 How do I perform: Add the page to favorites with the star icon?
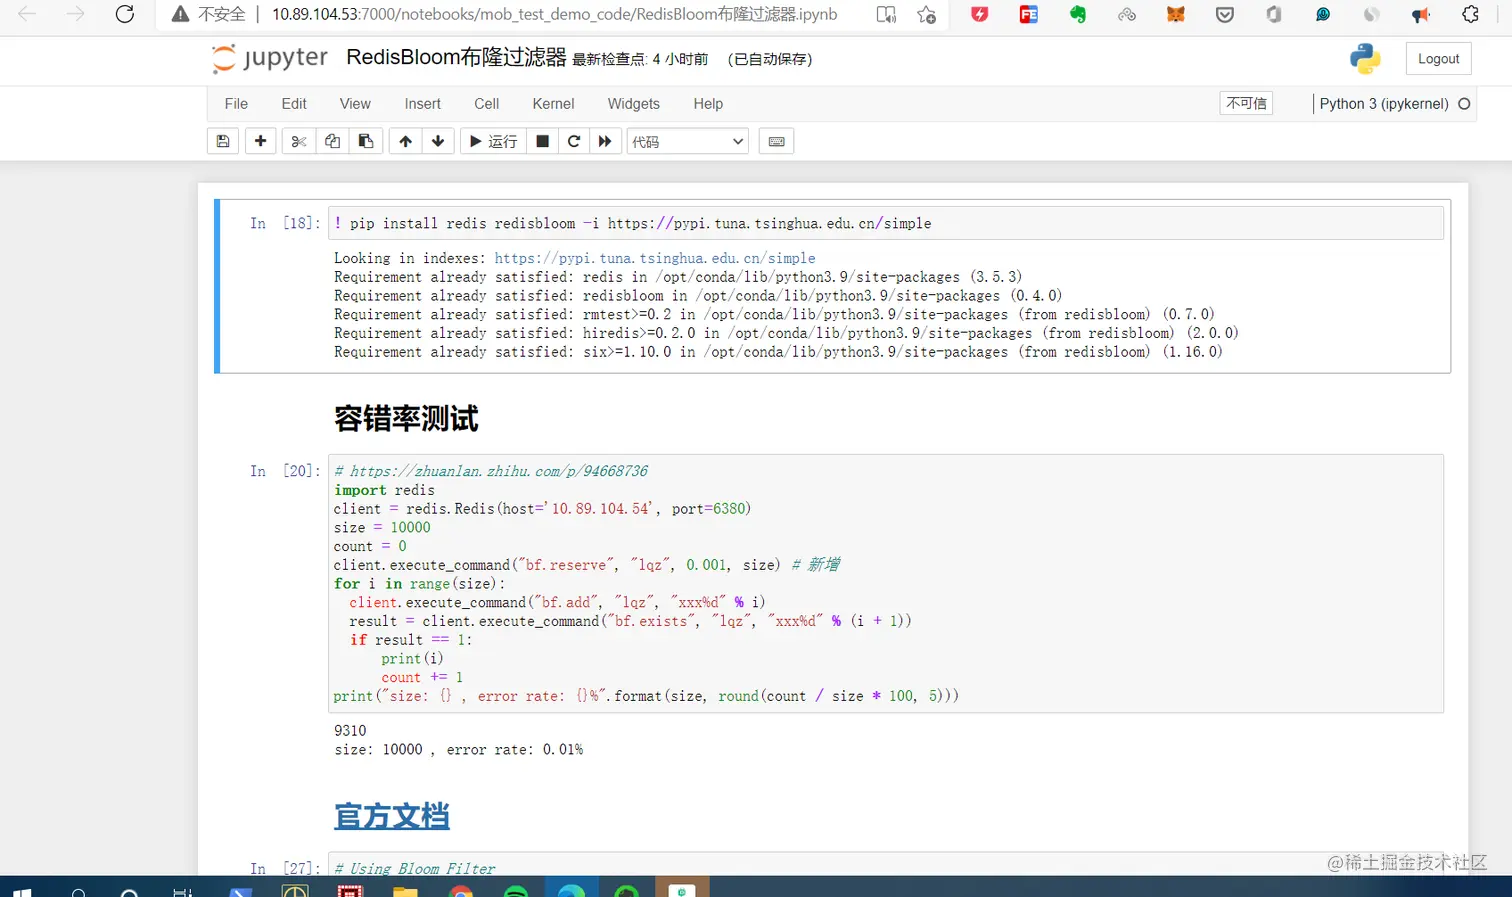pos(927,14)
